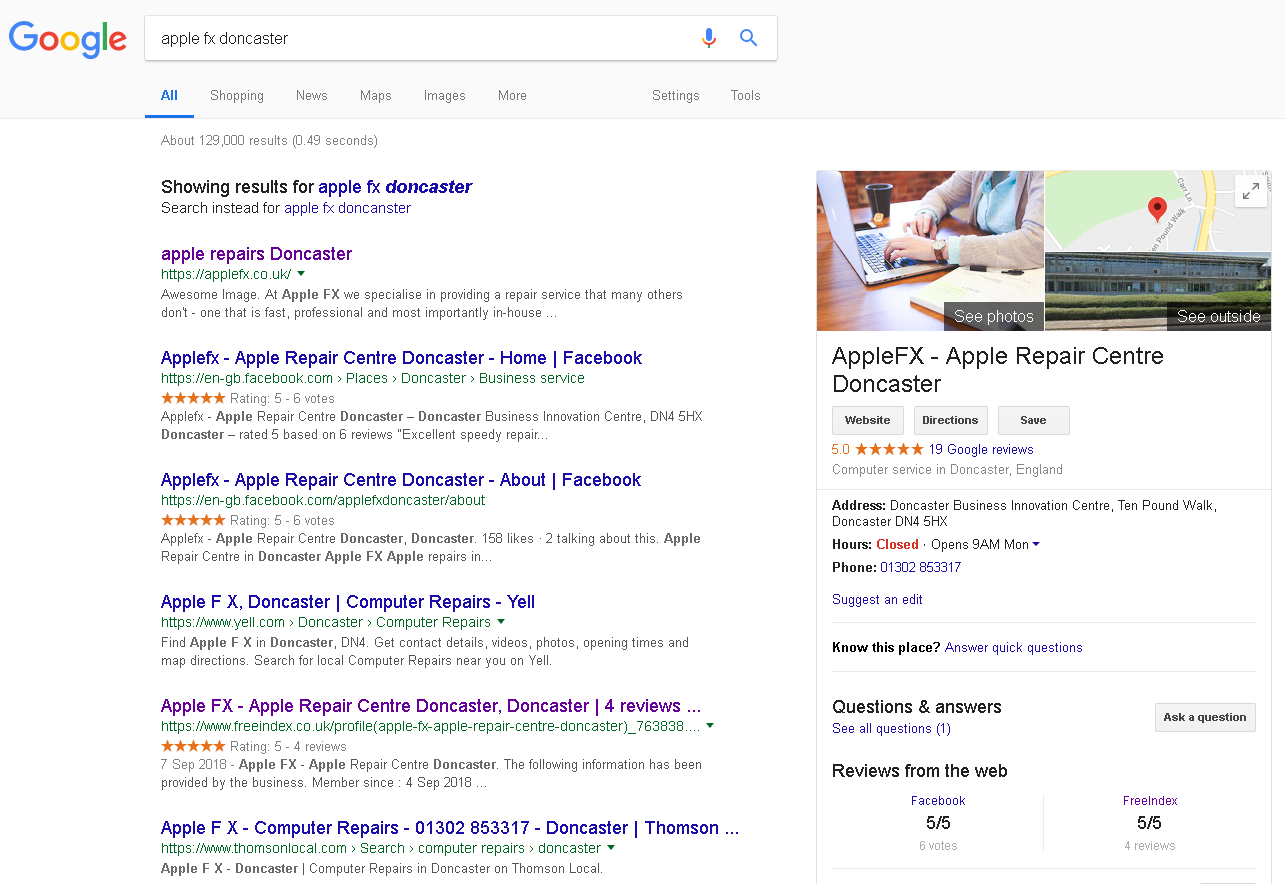Get Directions to AppleFX
1285x884 pixels.
coord(951,421)
